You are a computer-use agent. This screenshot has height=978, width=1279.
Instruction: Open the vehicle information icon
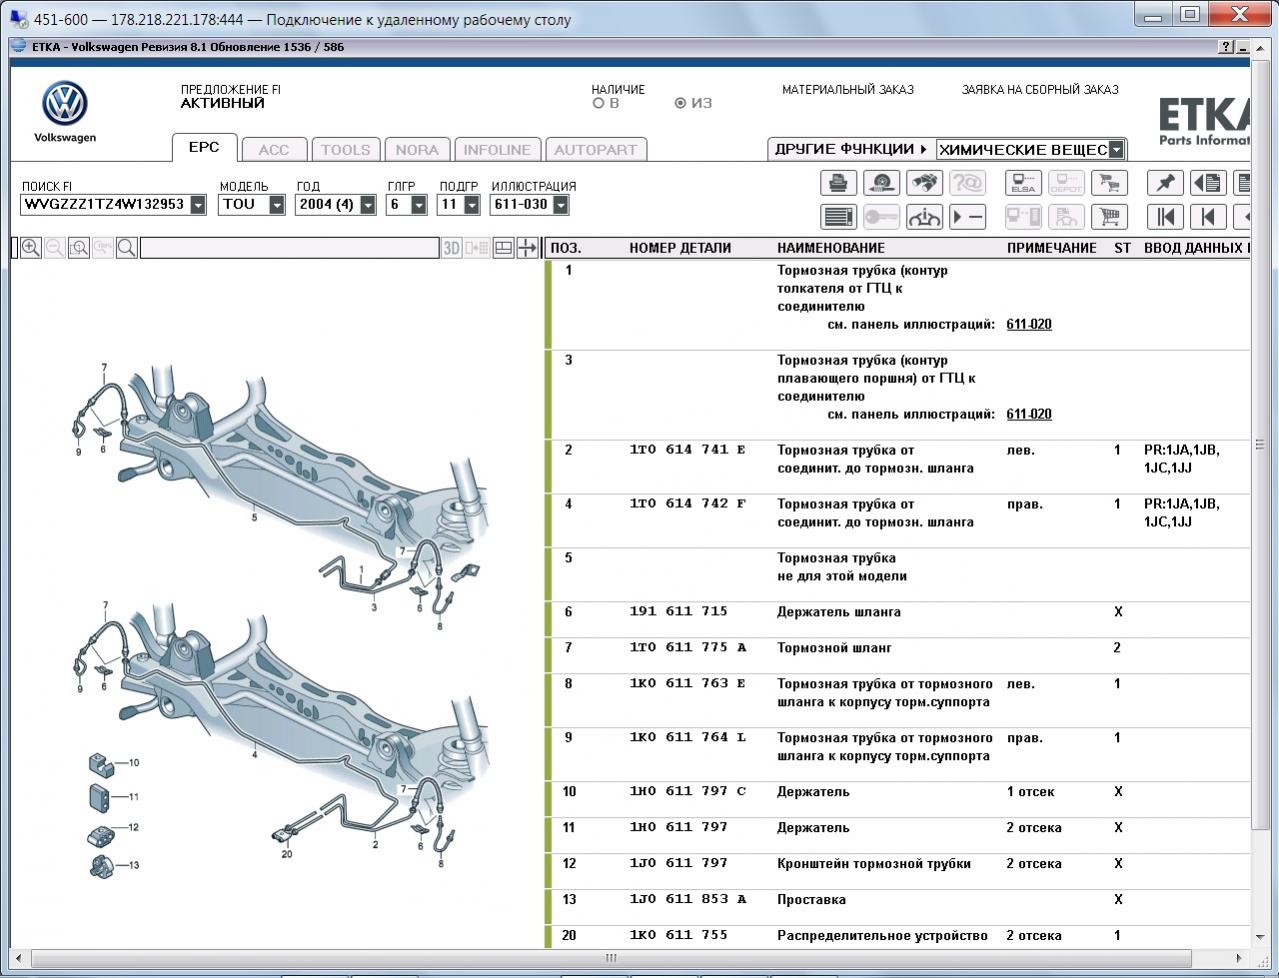(924, 217)
